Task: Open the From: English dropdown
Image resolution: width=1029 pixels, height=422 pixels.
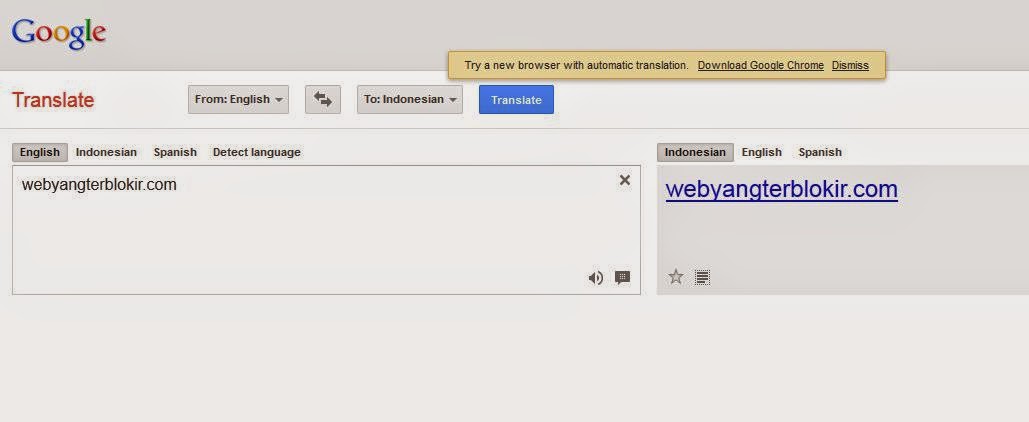Action: (238, 100)
